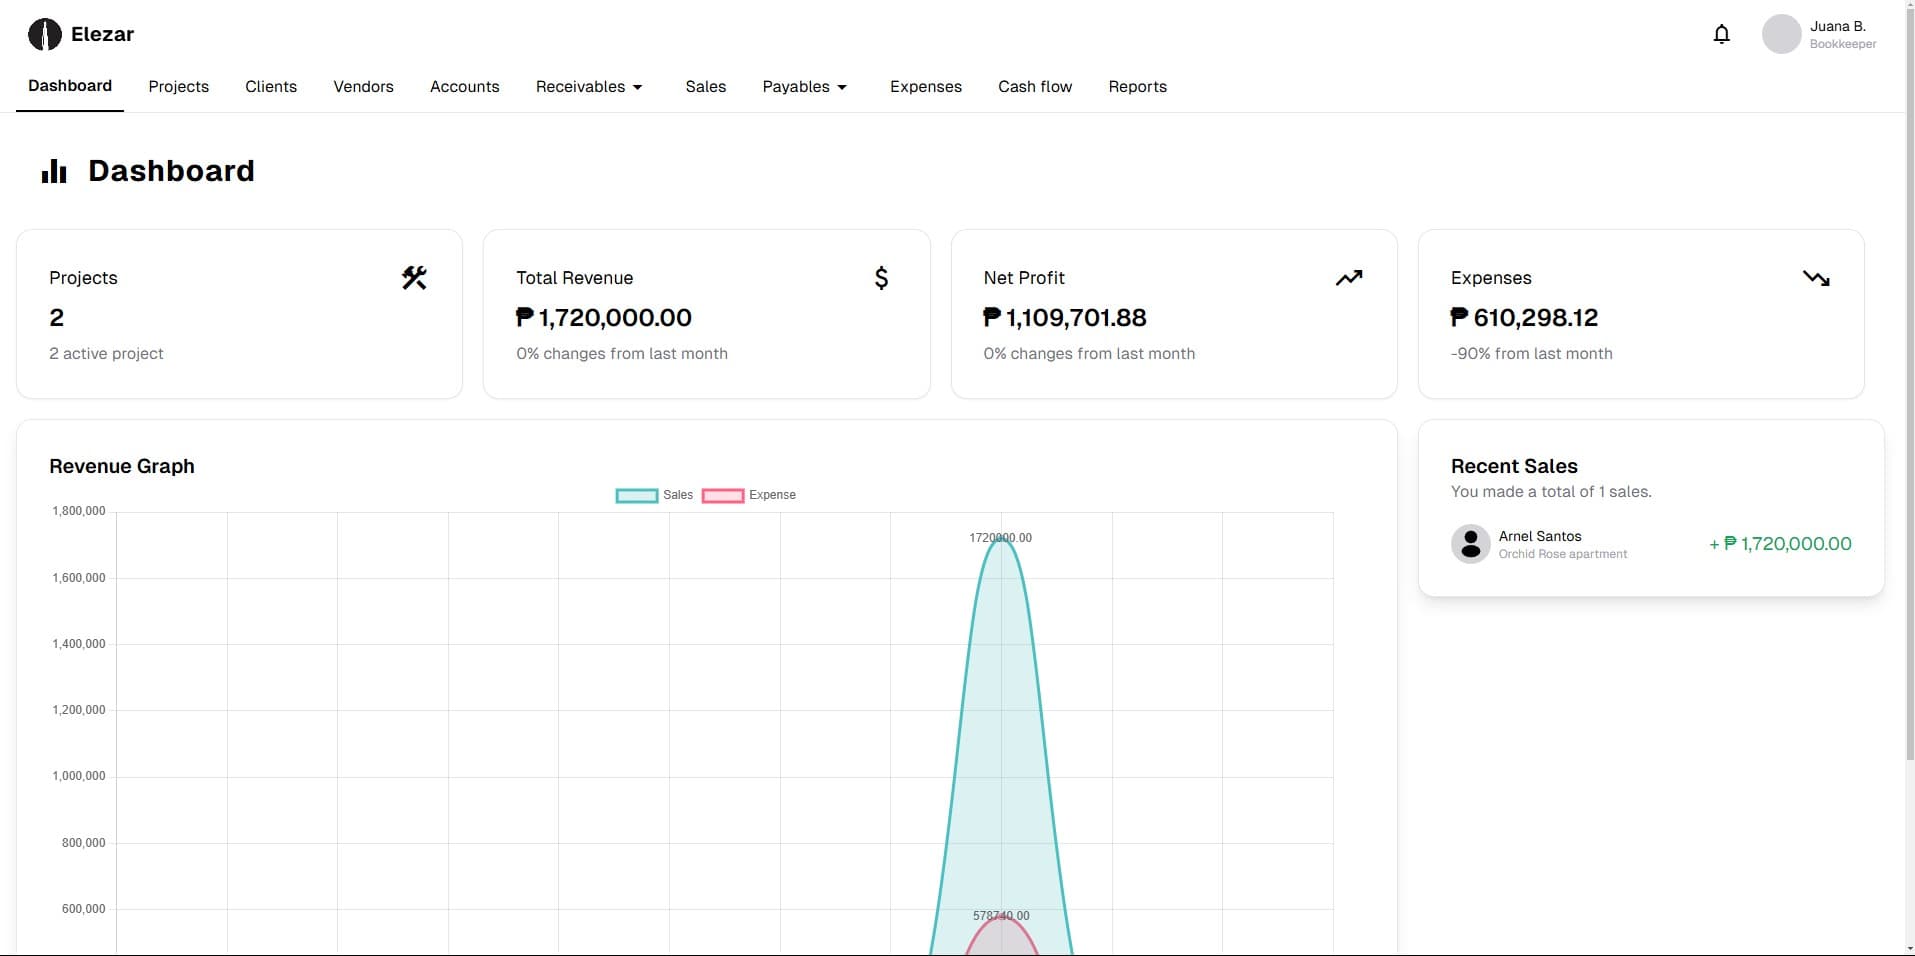
Task: Open the Accounts tab
Action: click(465, 87)
